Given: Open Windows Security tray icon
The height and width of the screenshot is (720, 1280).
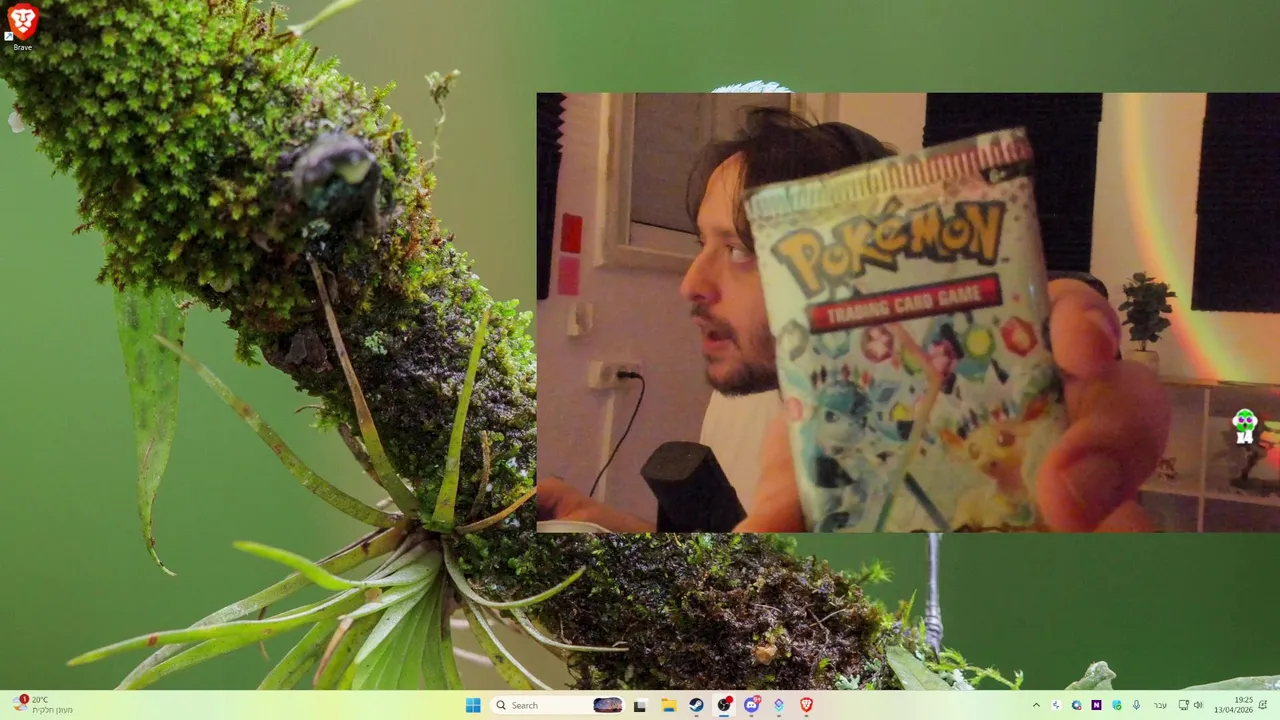Looking at the screenshot, I should pyautogui.click(x=1117, y=705).
